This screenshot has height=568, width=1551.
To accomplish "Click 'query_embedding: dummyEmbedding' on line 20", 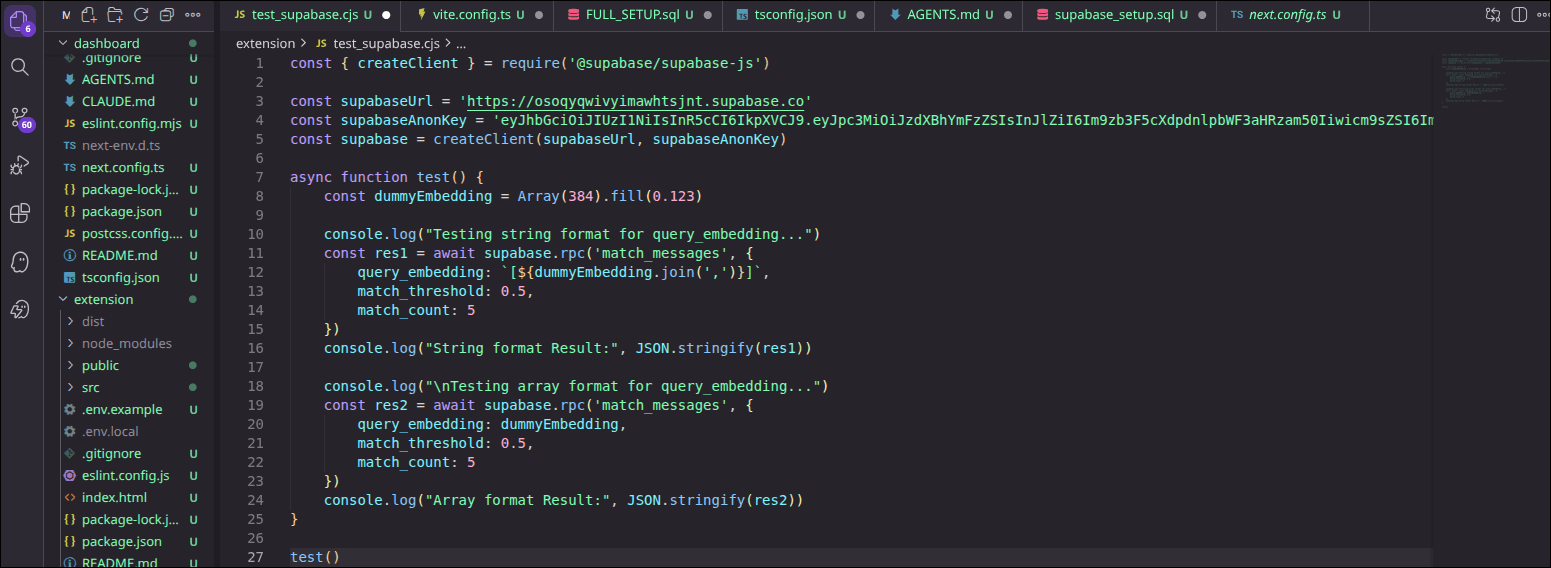I will [491, 424].
